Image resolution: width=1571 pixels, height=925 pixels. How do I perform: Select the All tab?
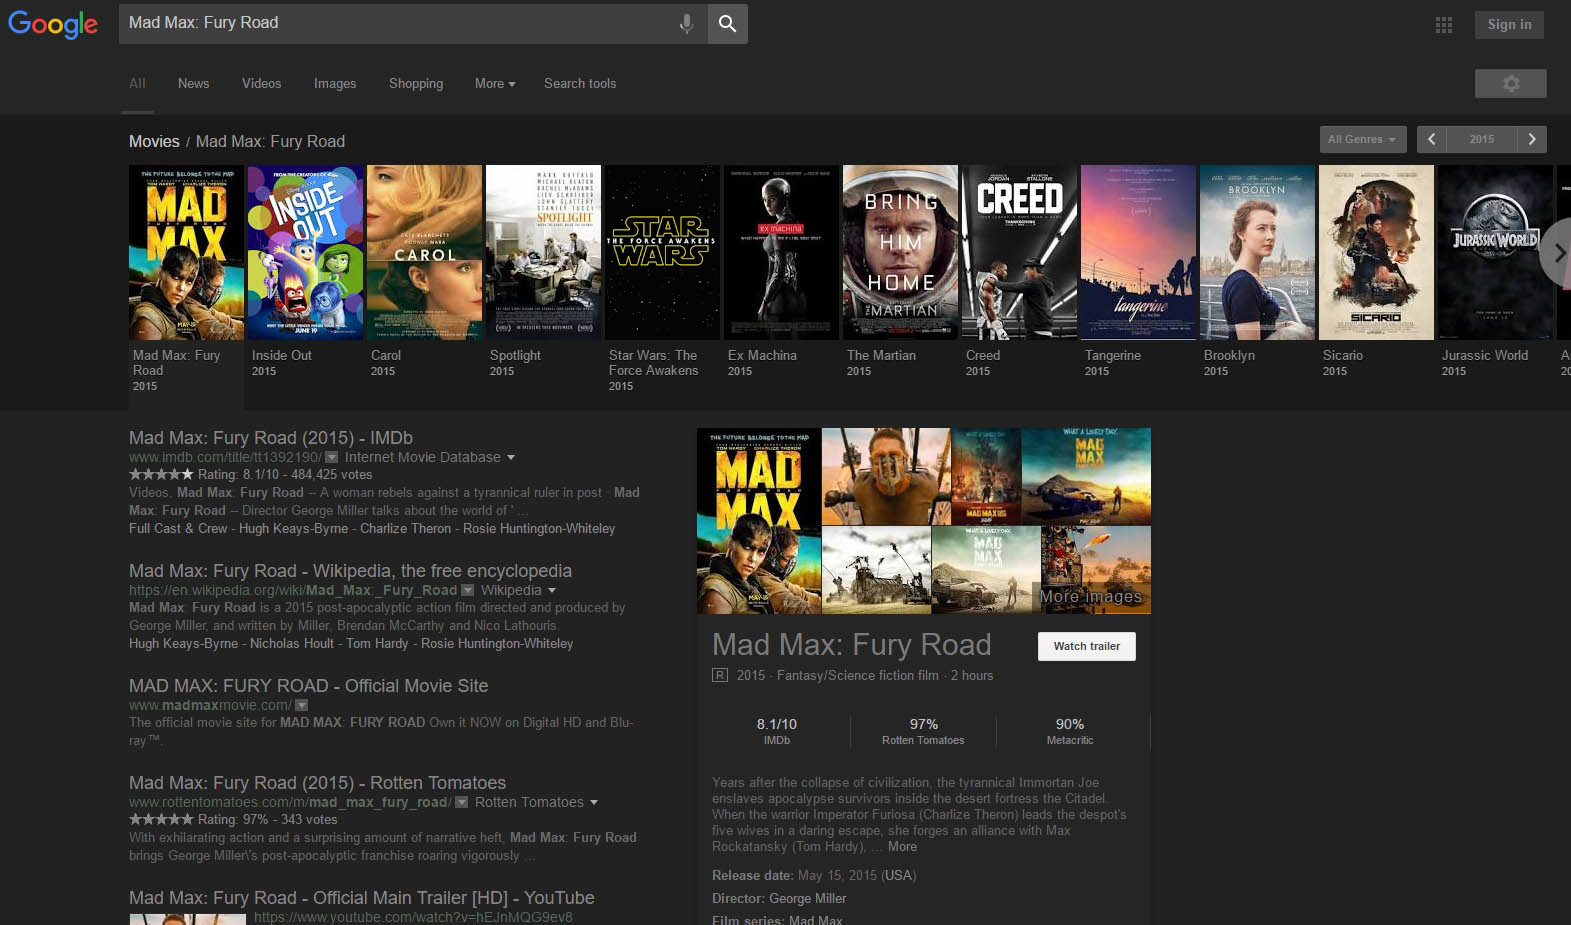[x=137, y=83]
